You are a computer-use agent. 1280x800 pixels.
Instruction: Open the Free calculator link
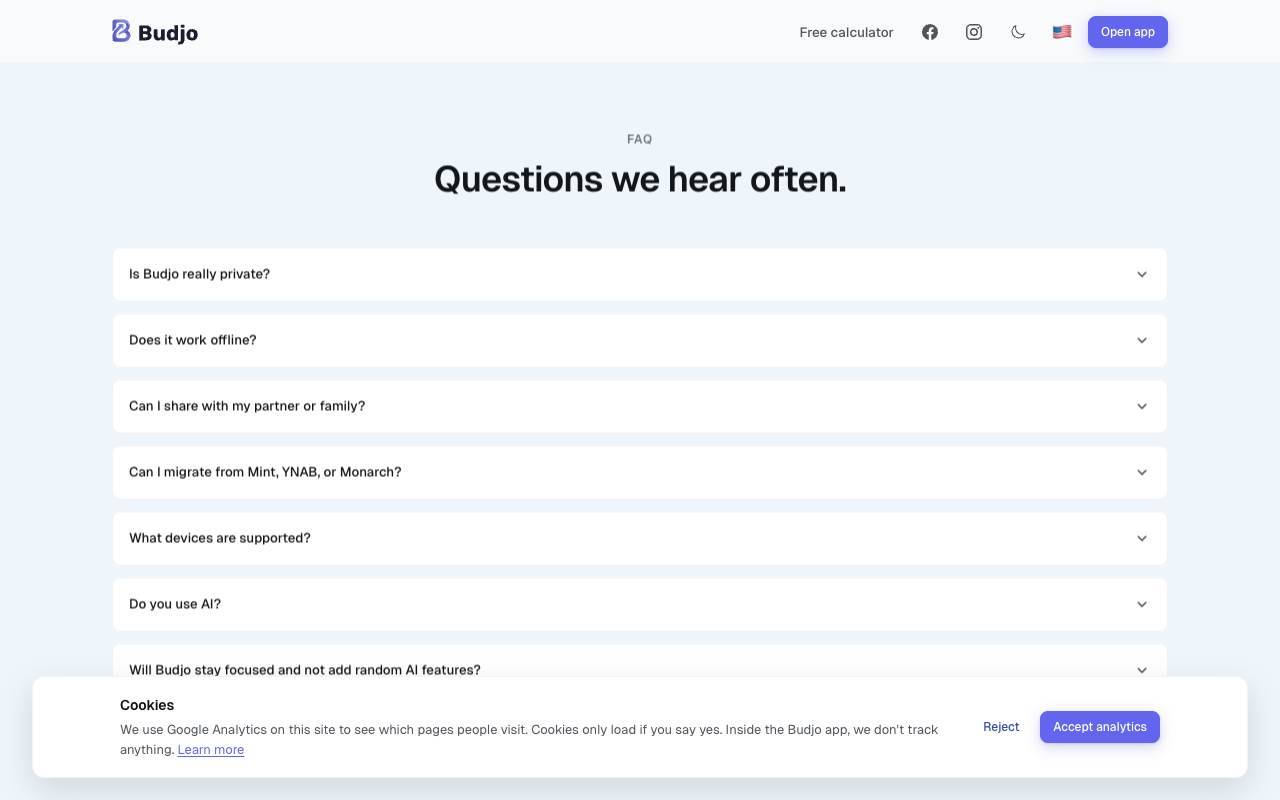click(x=846, y=32)
